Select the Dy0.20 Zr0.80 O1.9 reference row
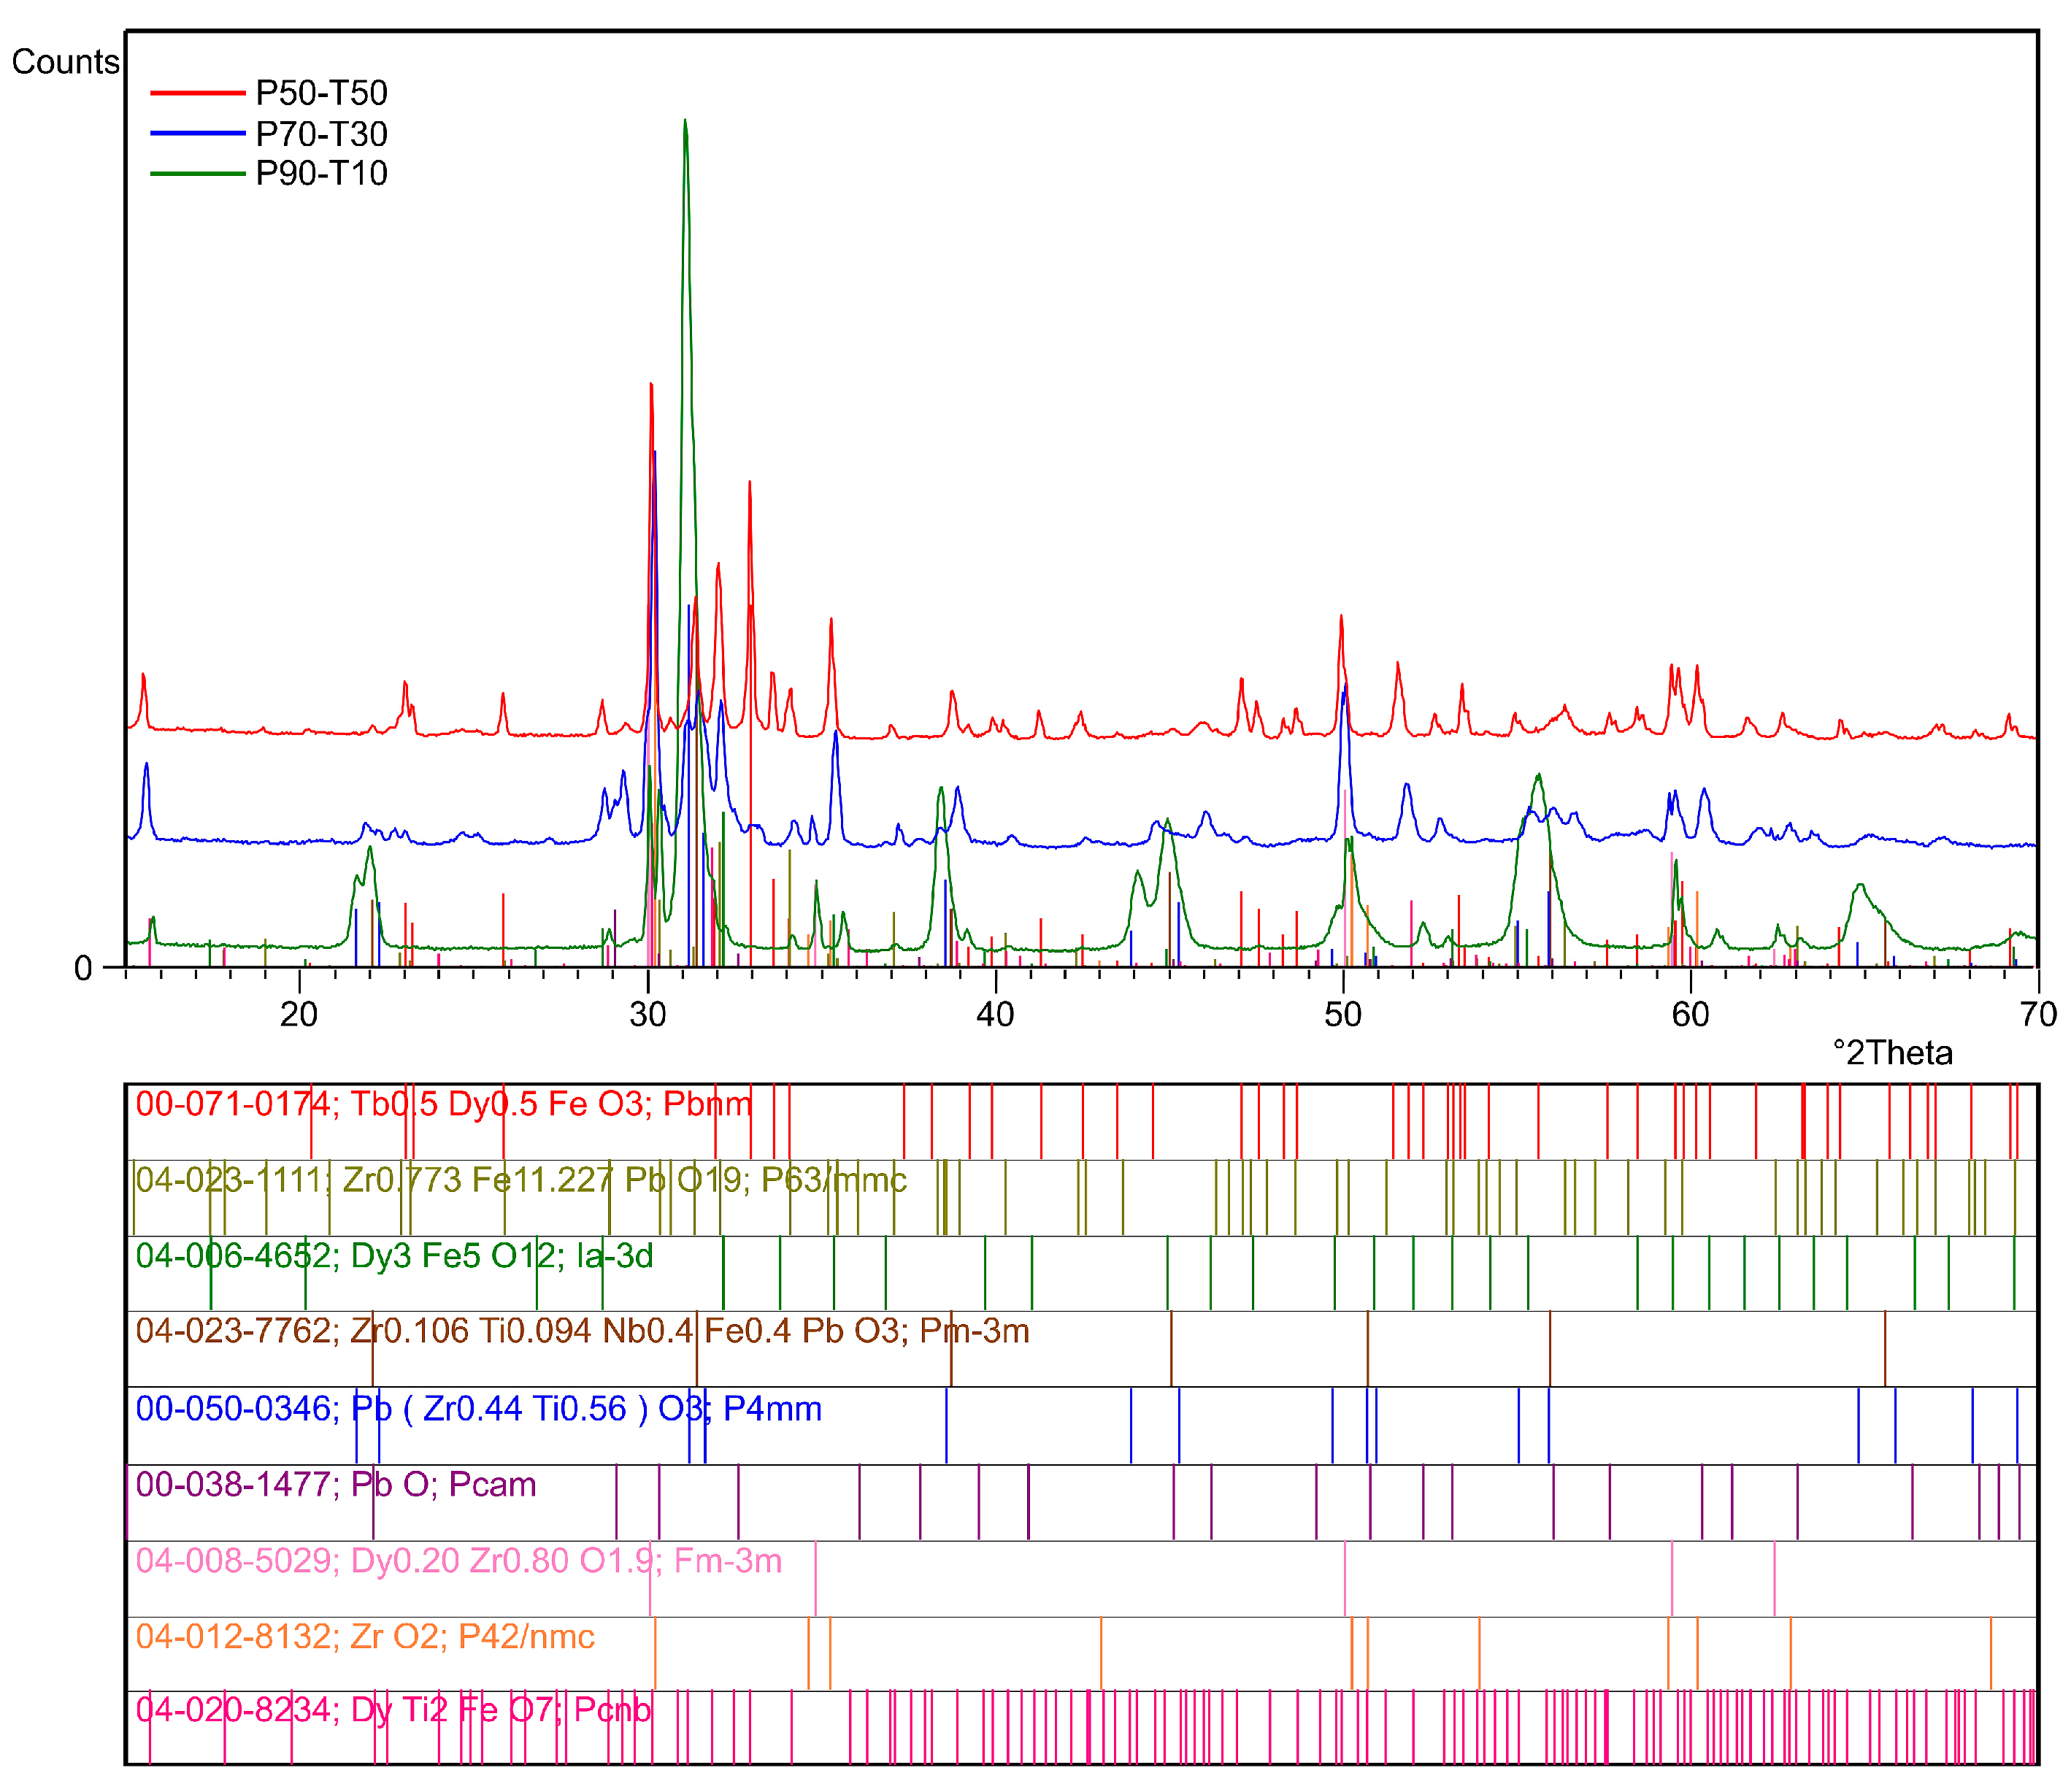 pyautogui.click(x=458, y=1561)
